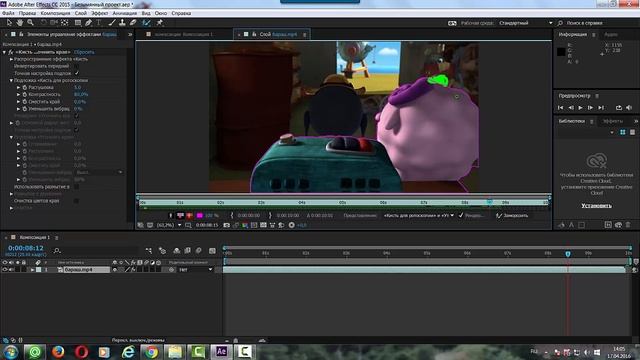Select the Rectangle shape tool

pos(78,23)
